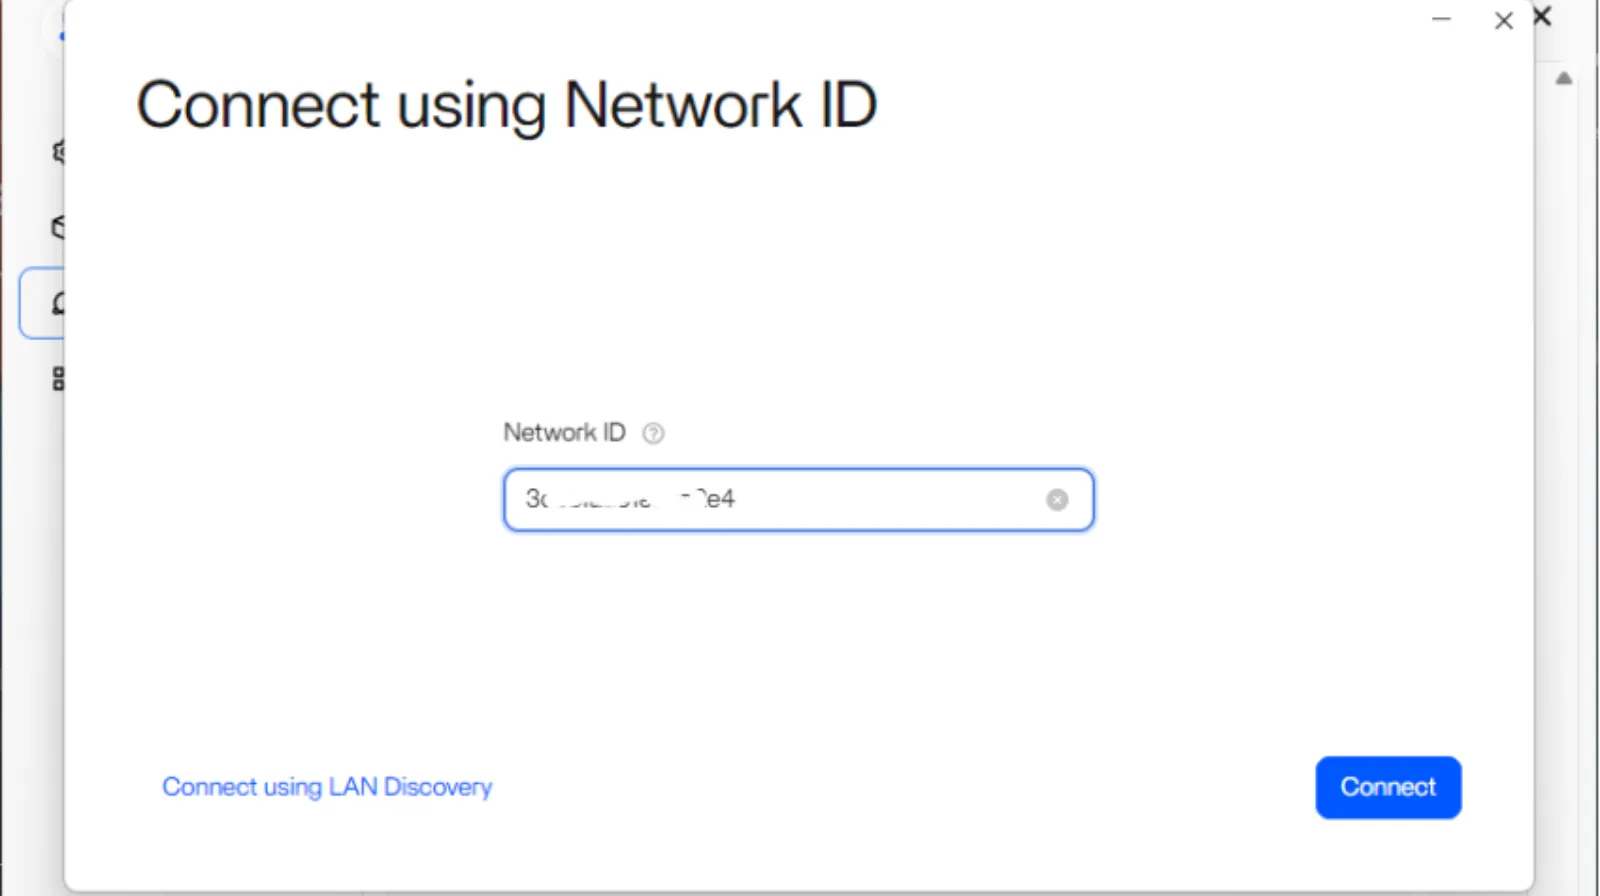Image resolution: width=1600 pixels, height=896 pixels.
Task: Close the dialog using the thin X
Action: [x=1503, y=21]
